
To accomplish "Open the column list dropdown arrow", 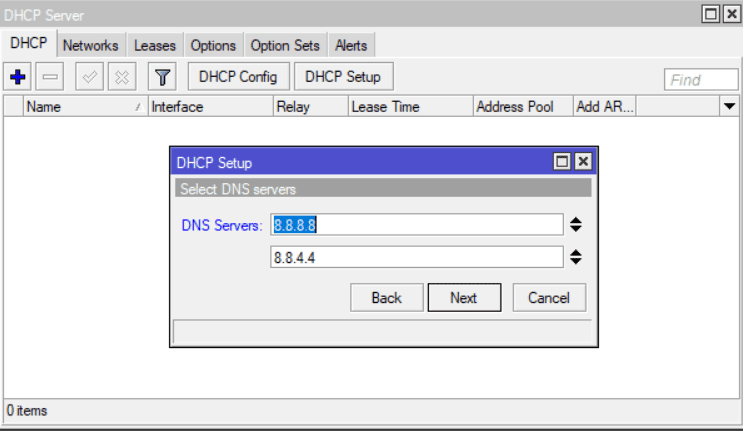I will (728, 106).
